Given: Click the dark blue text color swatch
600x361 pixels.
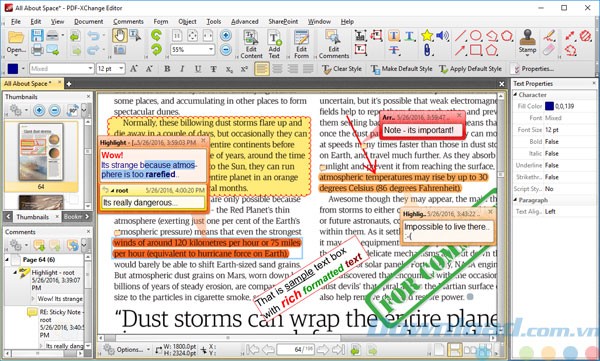Looking at the screenshot, I should pyautogui.click(x=13, y=69).
